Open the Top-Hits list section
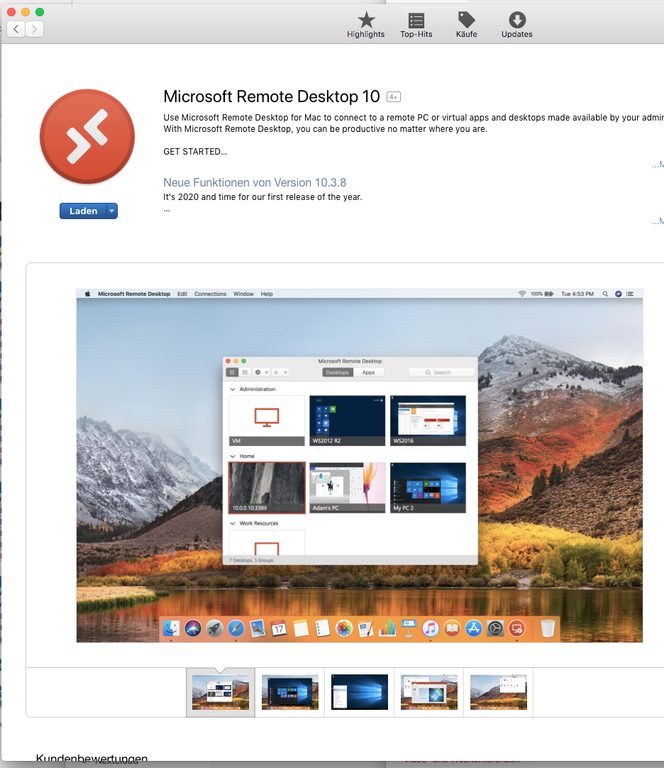664x768 pixels. point(416,25)
